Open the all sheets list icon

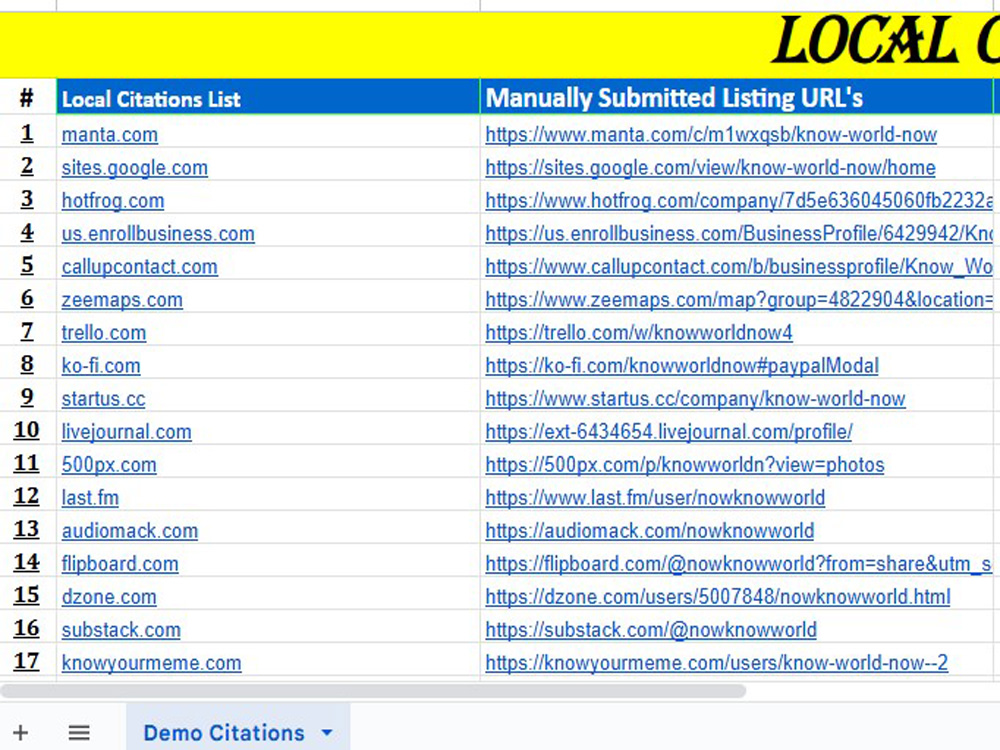tap(79, 732)
